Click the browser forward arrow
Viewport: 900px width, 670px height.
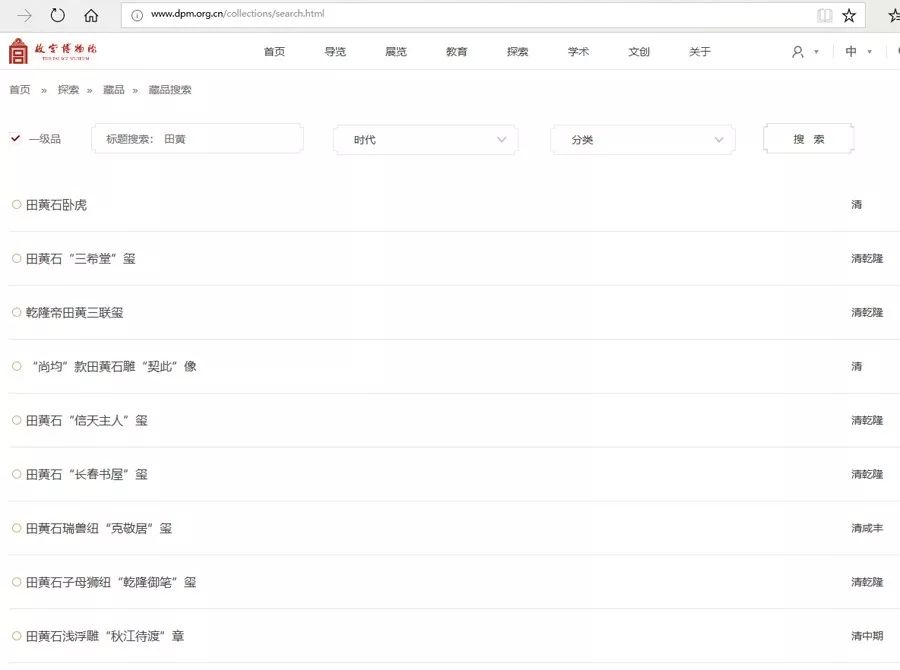tap(25, 16)
